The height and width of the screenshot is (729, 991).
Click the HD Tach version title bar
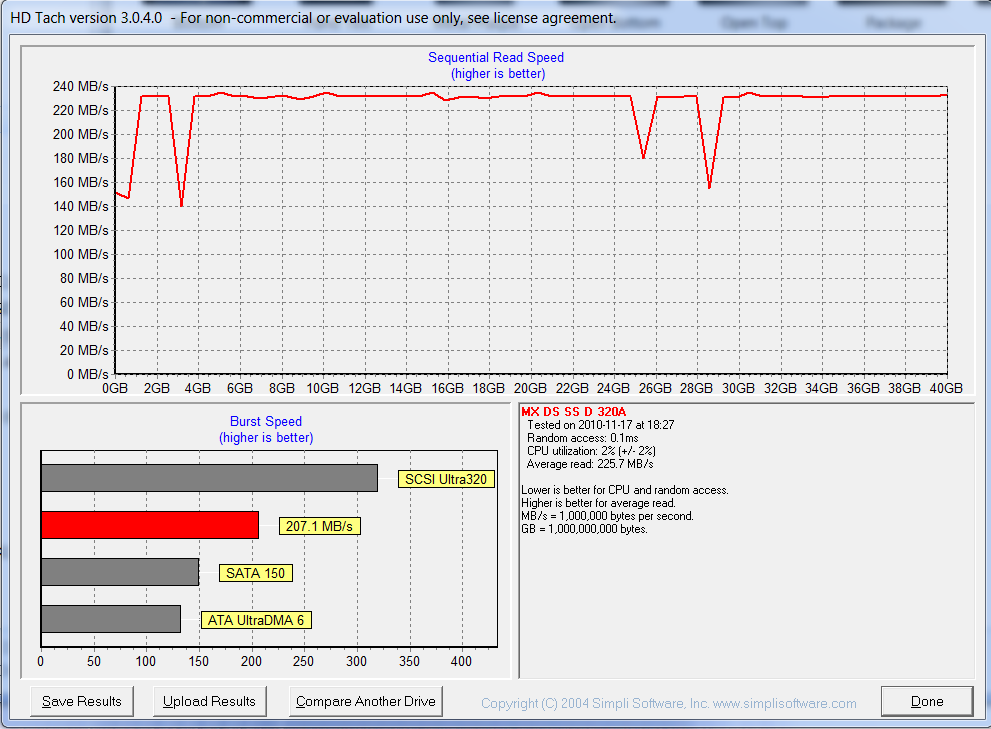point(313,18)
